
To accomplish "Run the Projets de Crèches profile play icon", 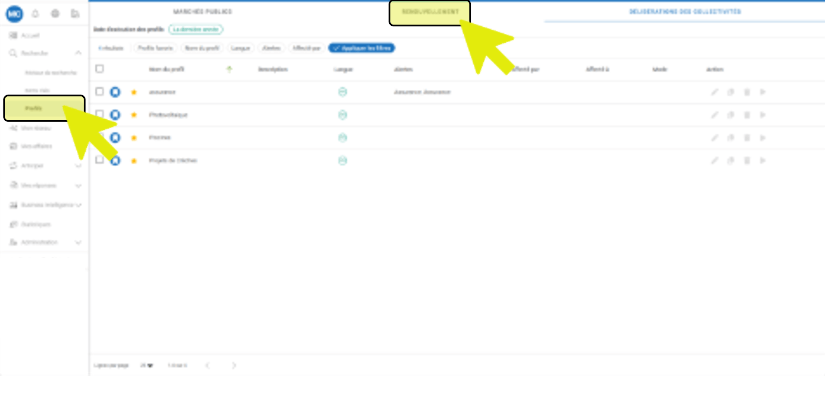I will [763, 160].
